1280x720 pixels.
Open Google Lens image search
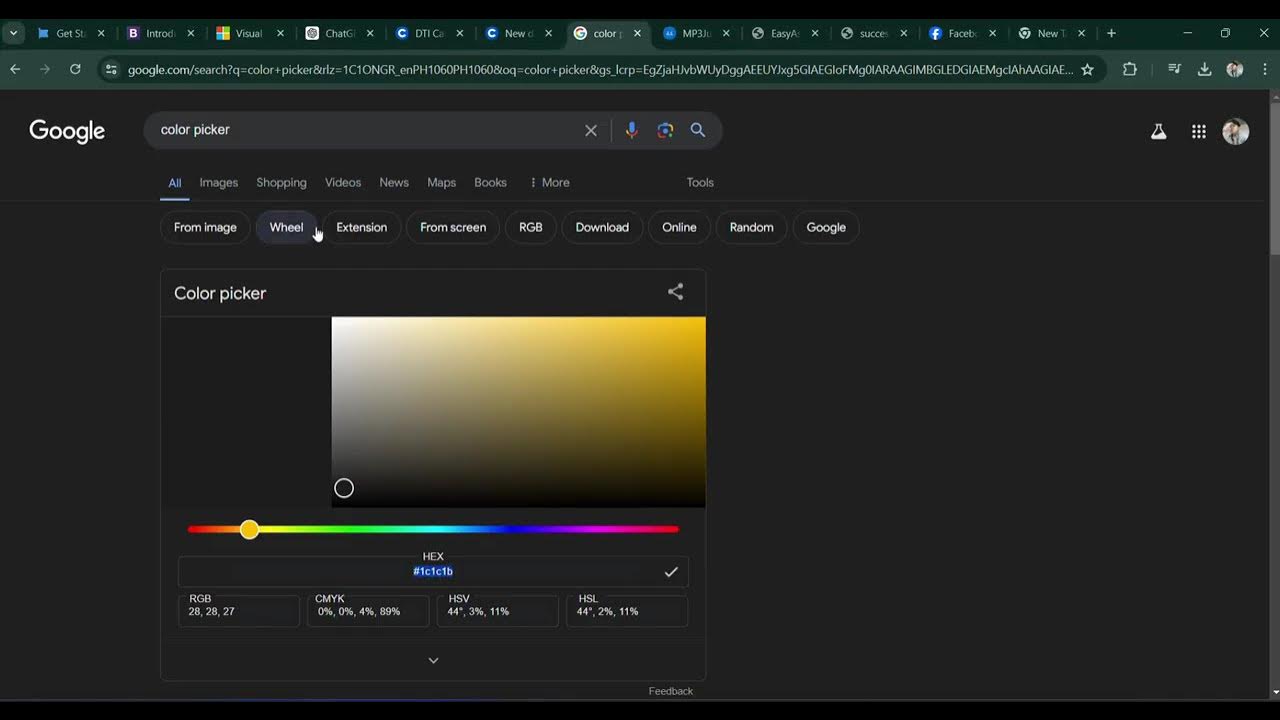tap(665, 130)
